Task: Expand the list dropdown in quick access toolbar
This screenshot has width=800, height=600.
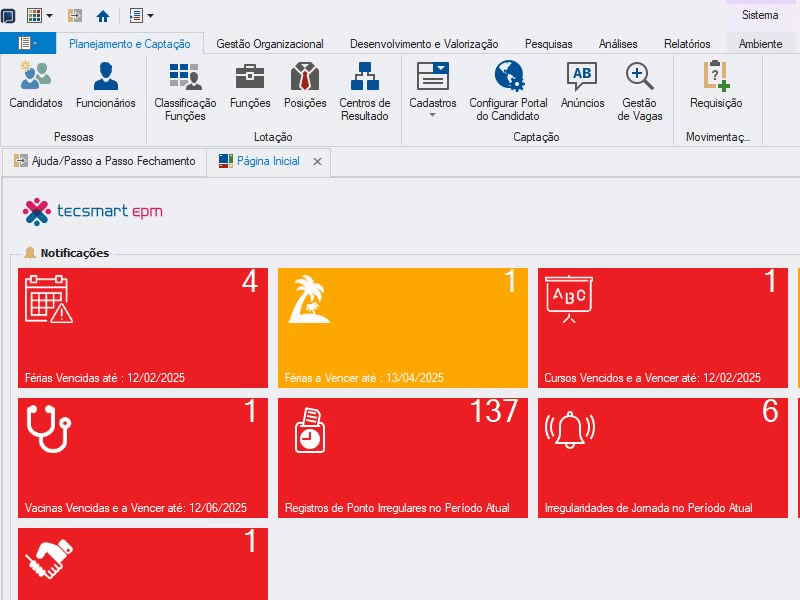Action: point(151,16)
